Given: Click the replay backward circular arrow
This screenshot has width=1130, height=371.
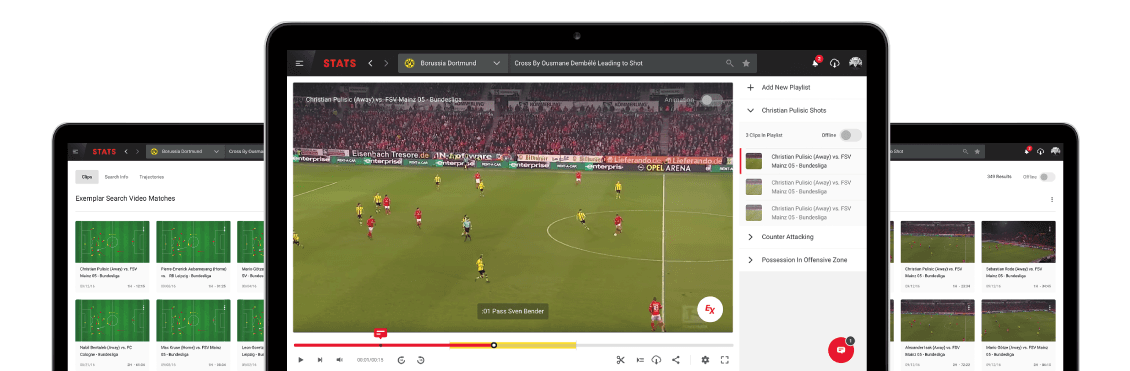Looking at the screenshot, I should [401, 359].
